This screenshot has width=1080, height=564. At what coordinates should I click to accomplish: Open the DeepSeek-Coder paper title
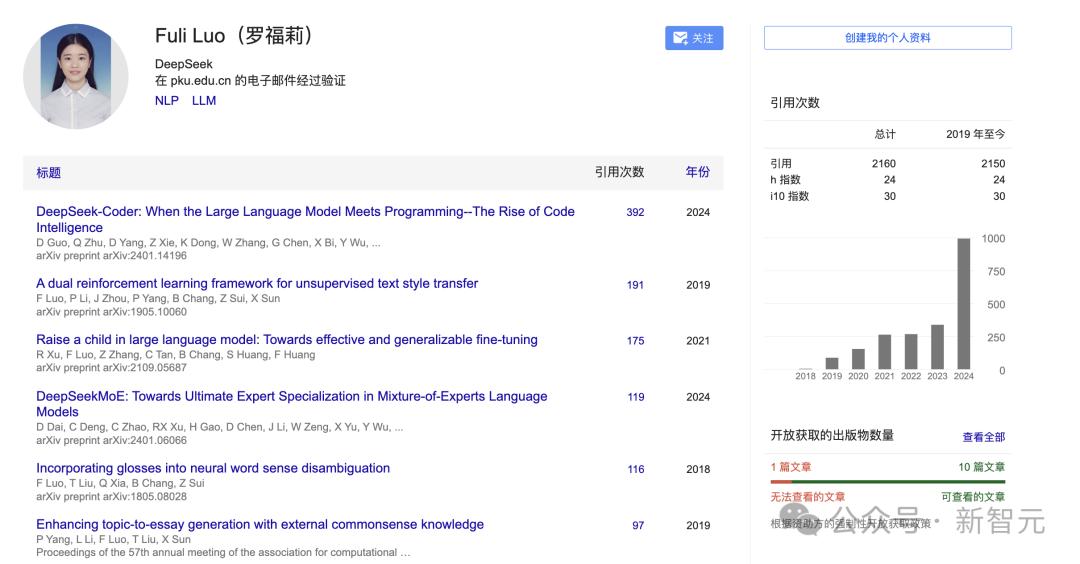pyautogui.click(x=305, y=212)
